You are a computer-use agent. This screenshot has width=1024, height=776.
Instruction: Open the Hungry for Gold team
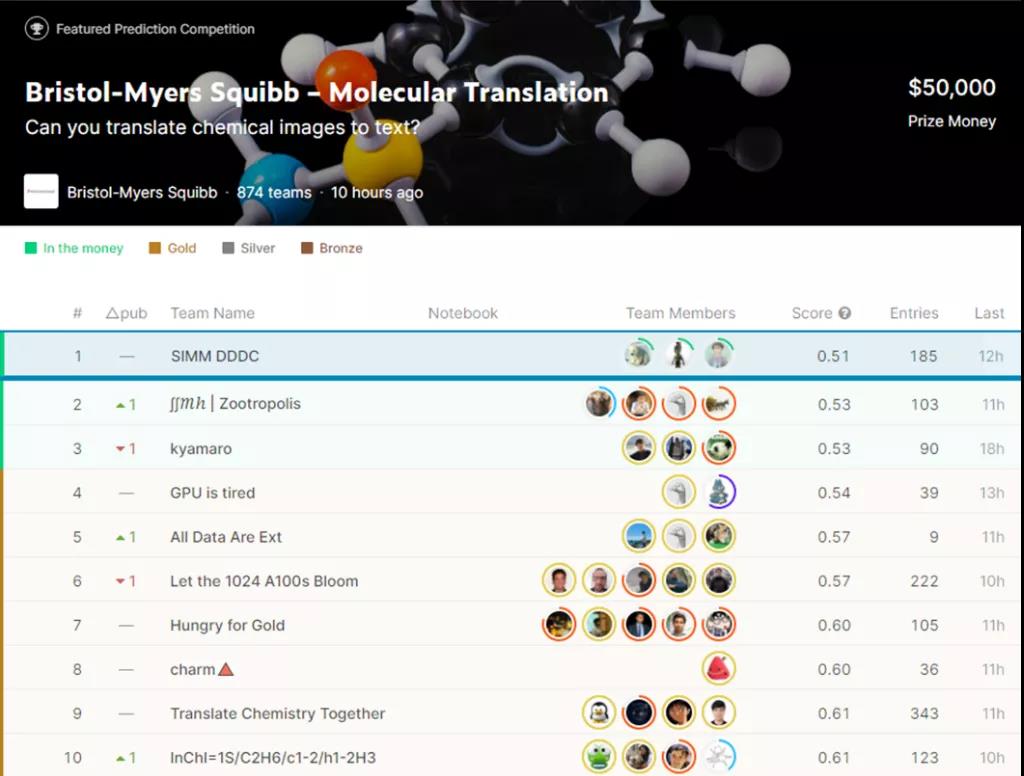227,625
